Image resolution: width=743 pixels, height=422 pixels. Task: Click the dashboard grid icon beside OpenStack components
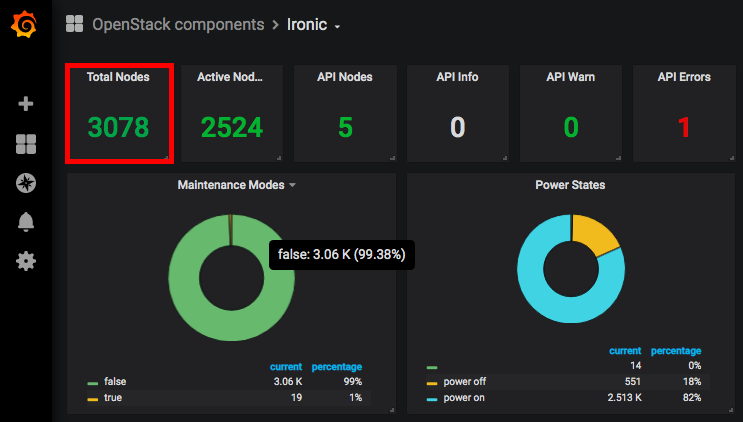(74, 24)
